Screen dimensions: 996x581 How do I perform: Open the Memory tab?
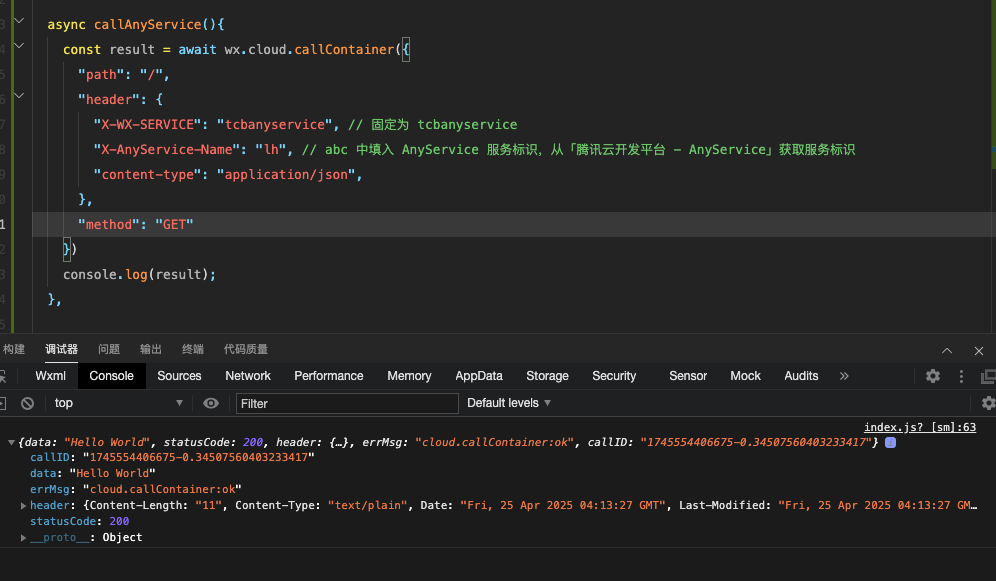point(409,376)
